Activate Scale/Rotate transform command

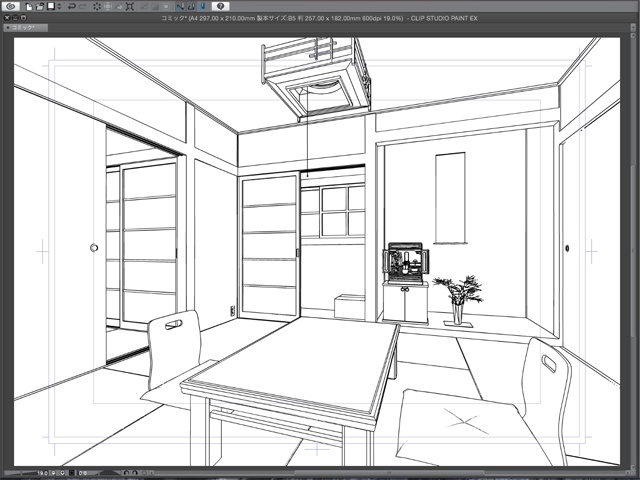(x=130, y=7)
